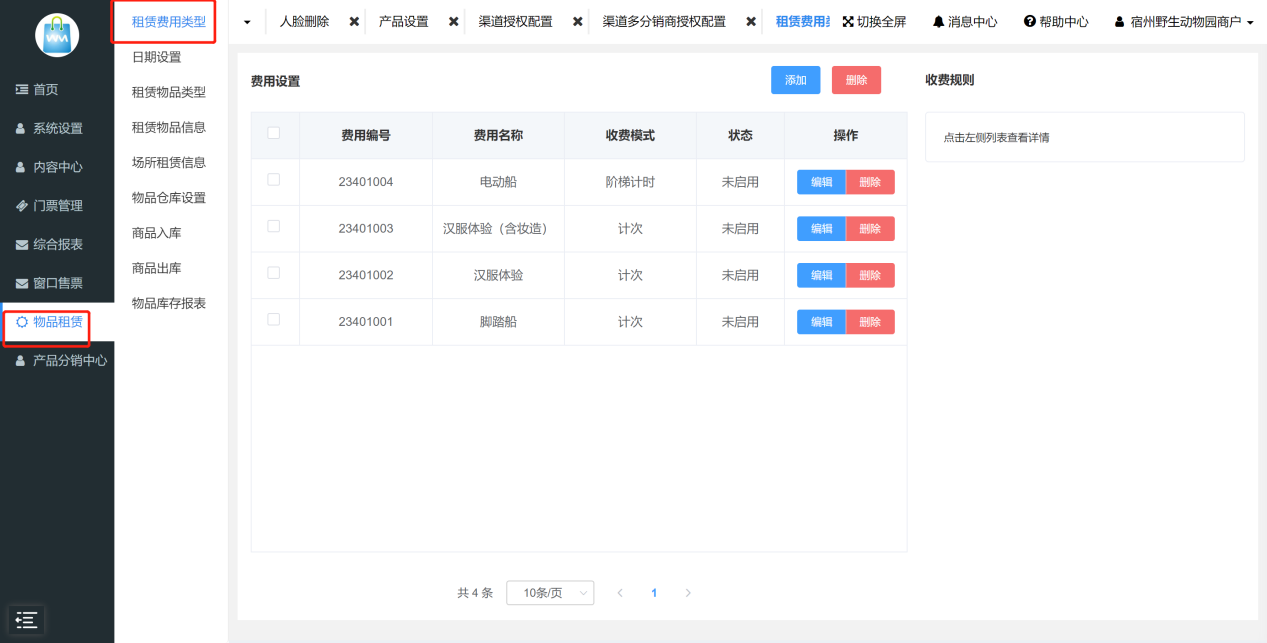Click 编辑 button for 汉服体验（含妆造）

(x=821, y=229)
